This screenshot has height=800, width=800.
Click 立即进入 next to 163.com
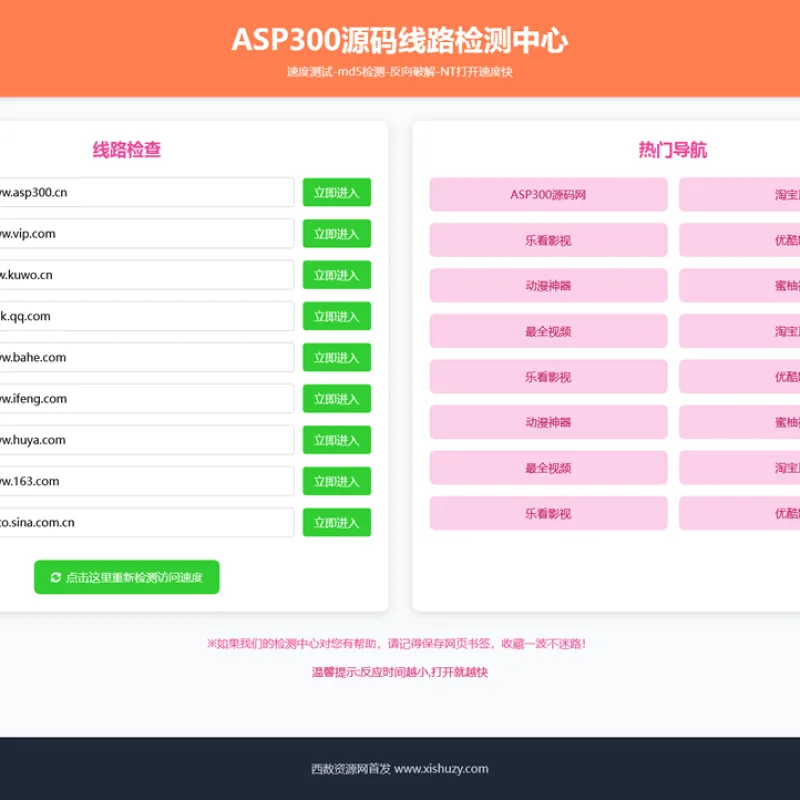tap(337, 481)
